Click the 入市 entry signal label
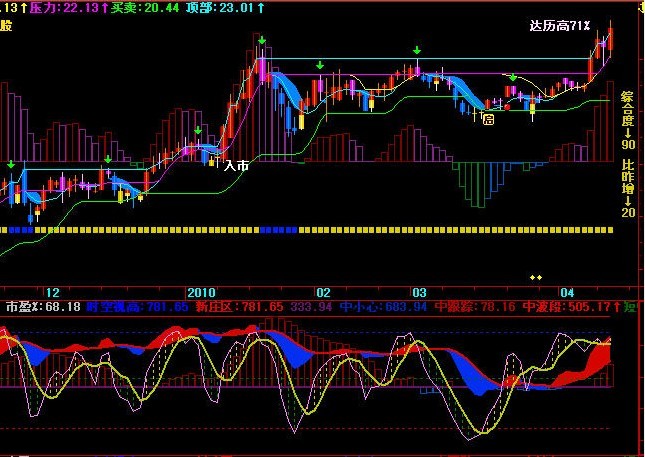This screenshot has height=457, width=645. point(236,165)
